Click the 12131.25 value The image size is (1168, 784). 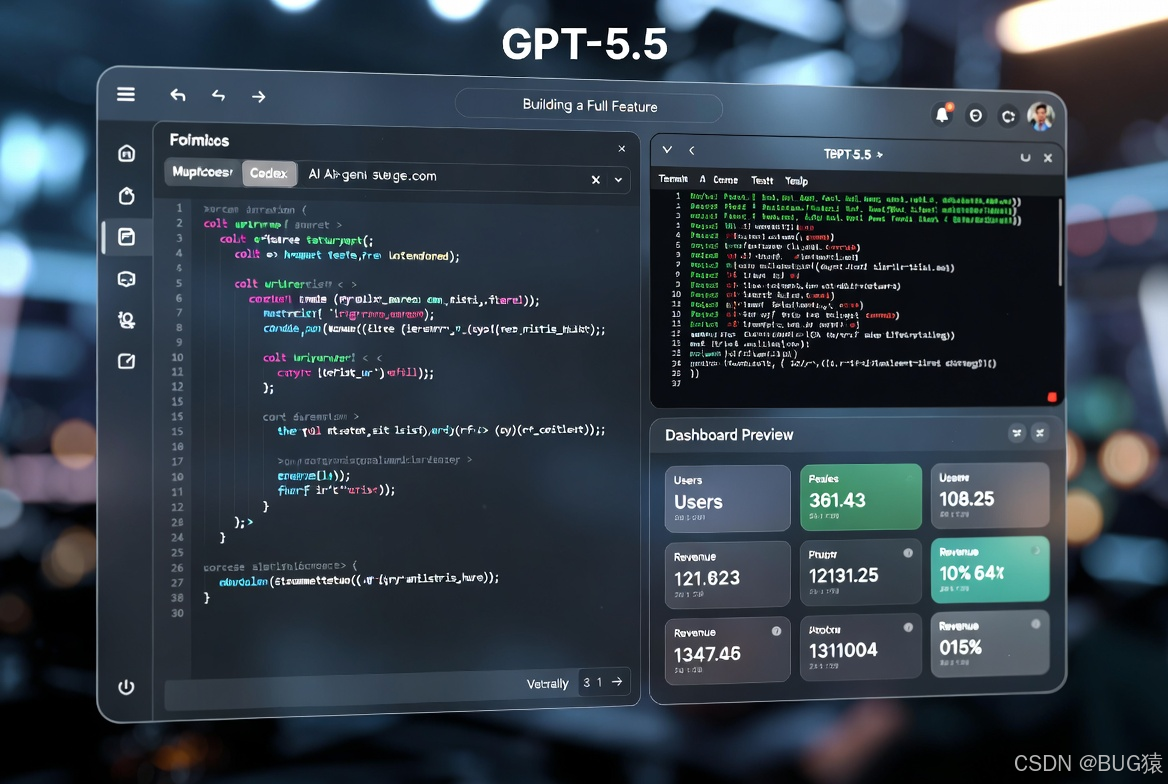(843, 575)
